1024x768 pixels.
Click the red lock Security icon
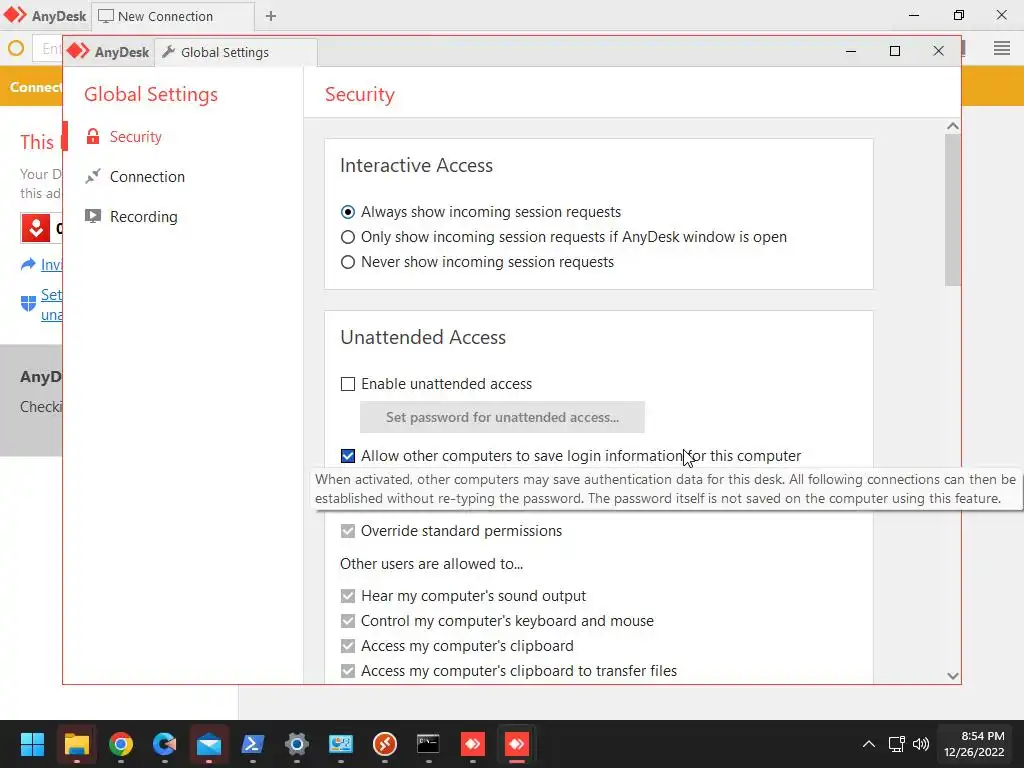click(93, 136)
